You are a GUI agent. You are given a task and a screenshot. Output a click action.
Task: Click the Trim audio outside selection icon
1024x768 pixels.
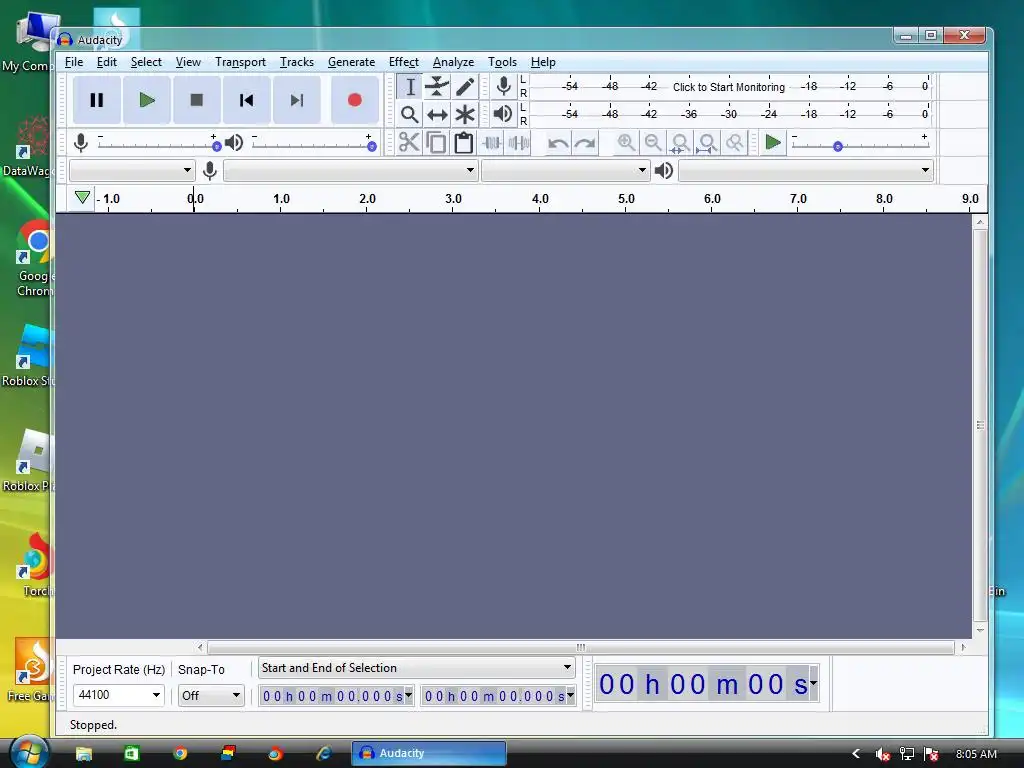tap(492, 142)
